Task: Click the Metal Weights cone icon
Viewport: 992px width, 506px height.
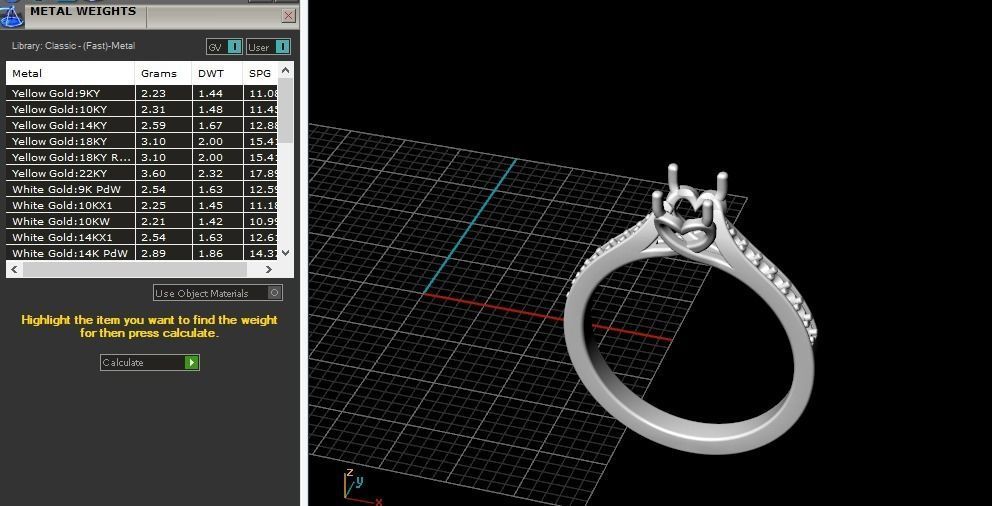Action: (x=11, y=16)
